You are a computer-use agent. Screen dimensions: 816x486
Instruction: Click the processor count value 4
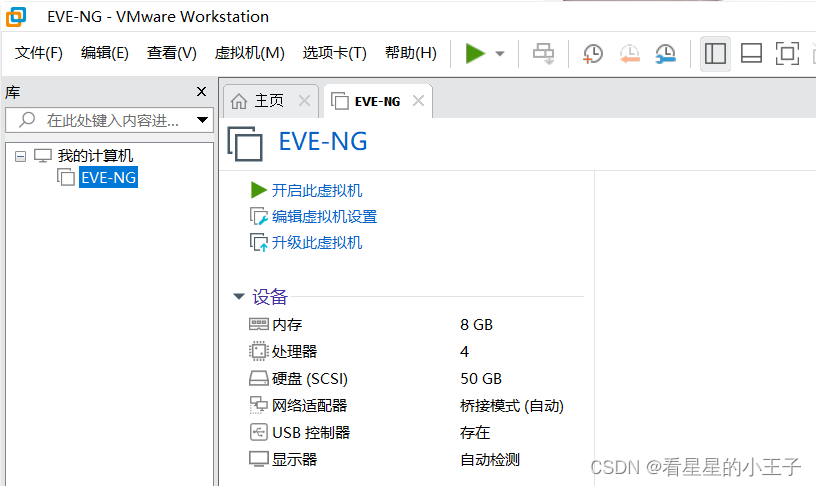464,352
